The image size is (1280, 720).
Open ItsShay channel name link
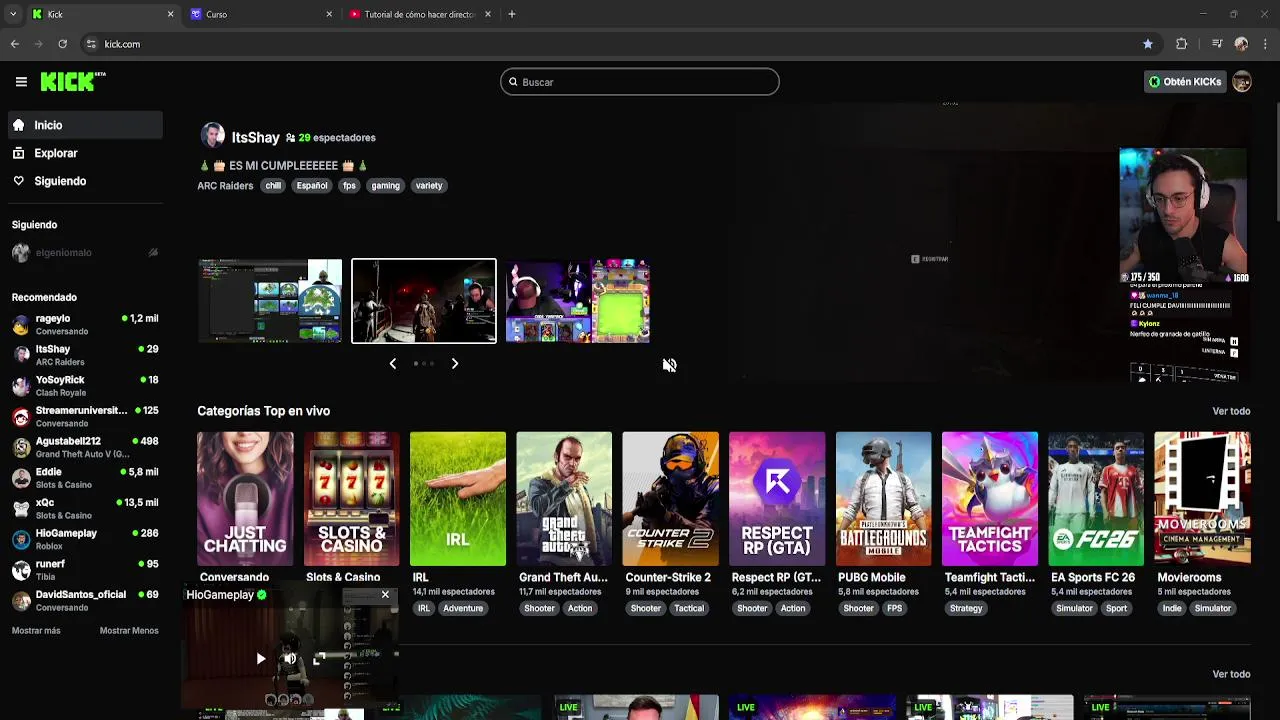pyautogui.click(x=255, y=137)
